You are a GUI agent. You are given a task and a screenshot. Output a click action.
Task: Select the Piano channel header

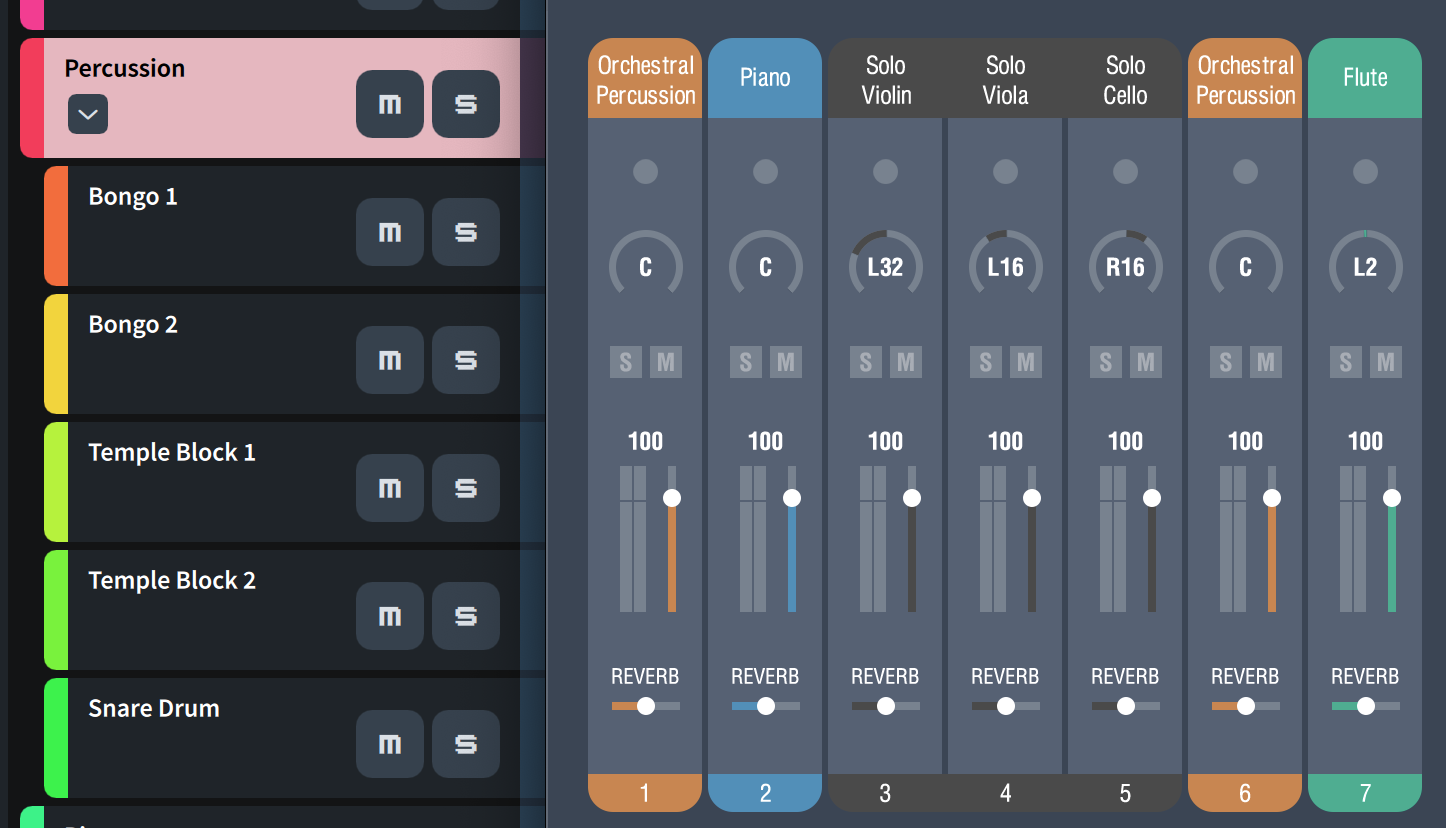765,78
